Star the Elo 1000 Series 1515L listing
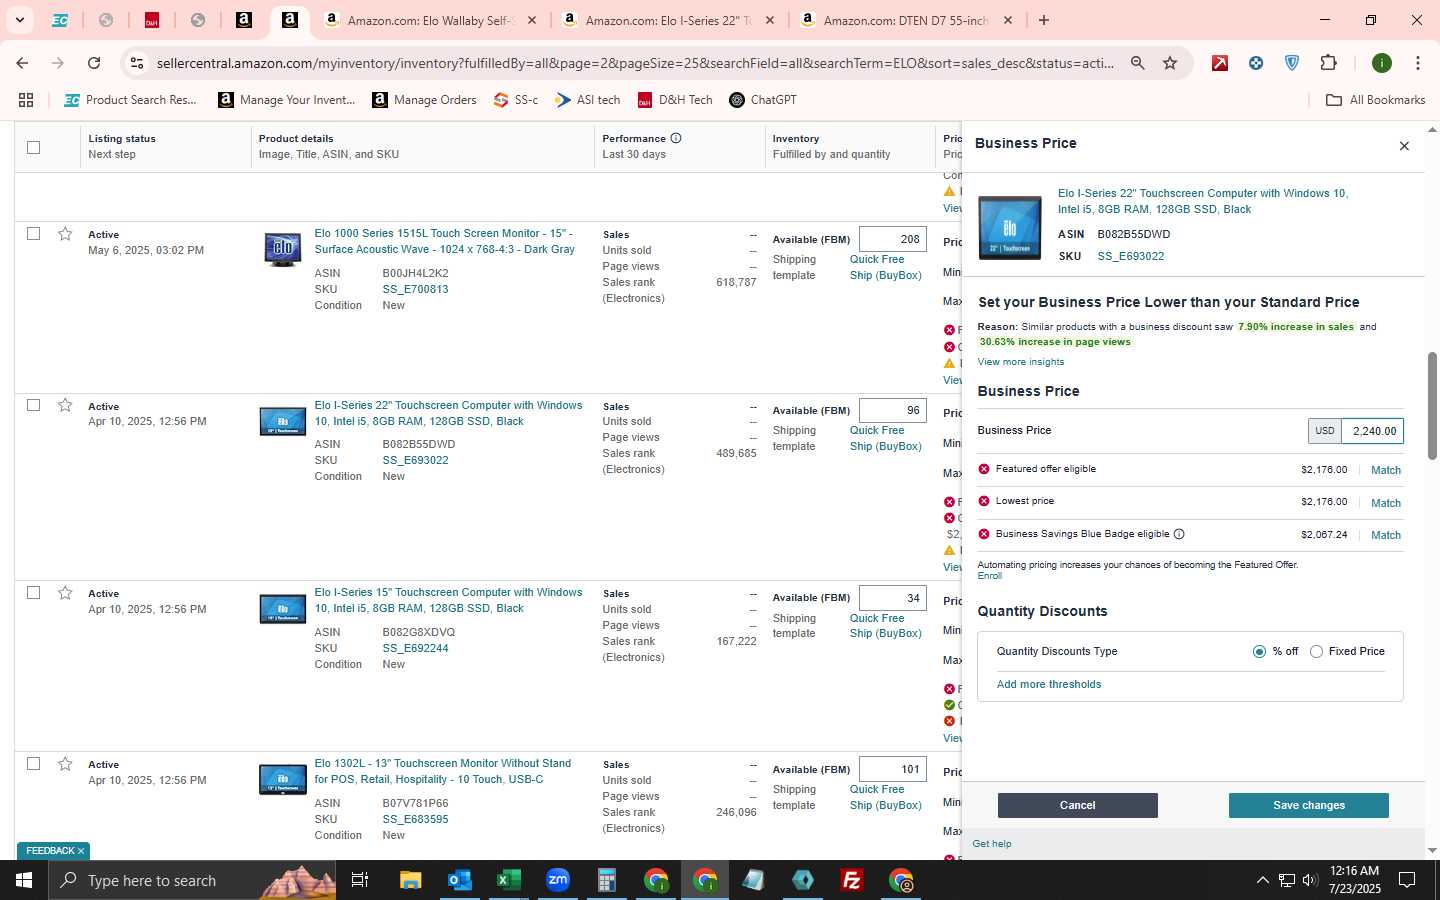This screenshot has height=900, width=1440. coord(65,234)
